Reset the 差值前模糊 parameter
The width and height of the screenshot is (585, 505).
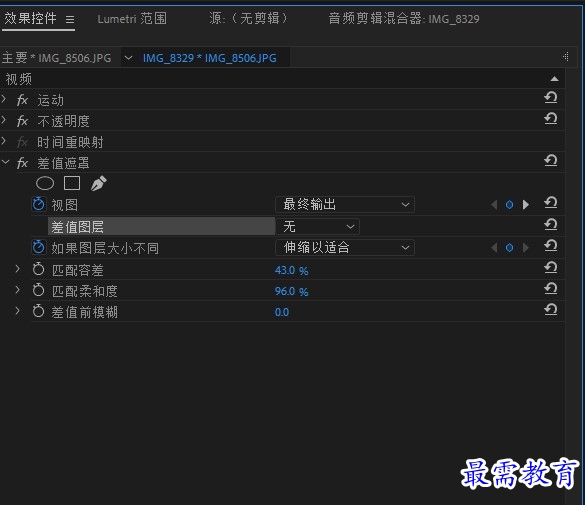click(551, 309)
